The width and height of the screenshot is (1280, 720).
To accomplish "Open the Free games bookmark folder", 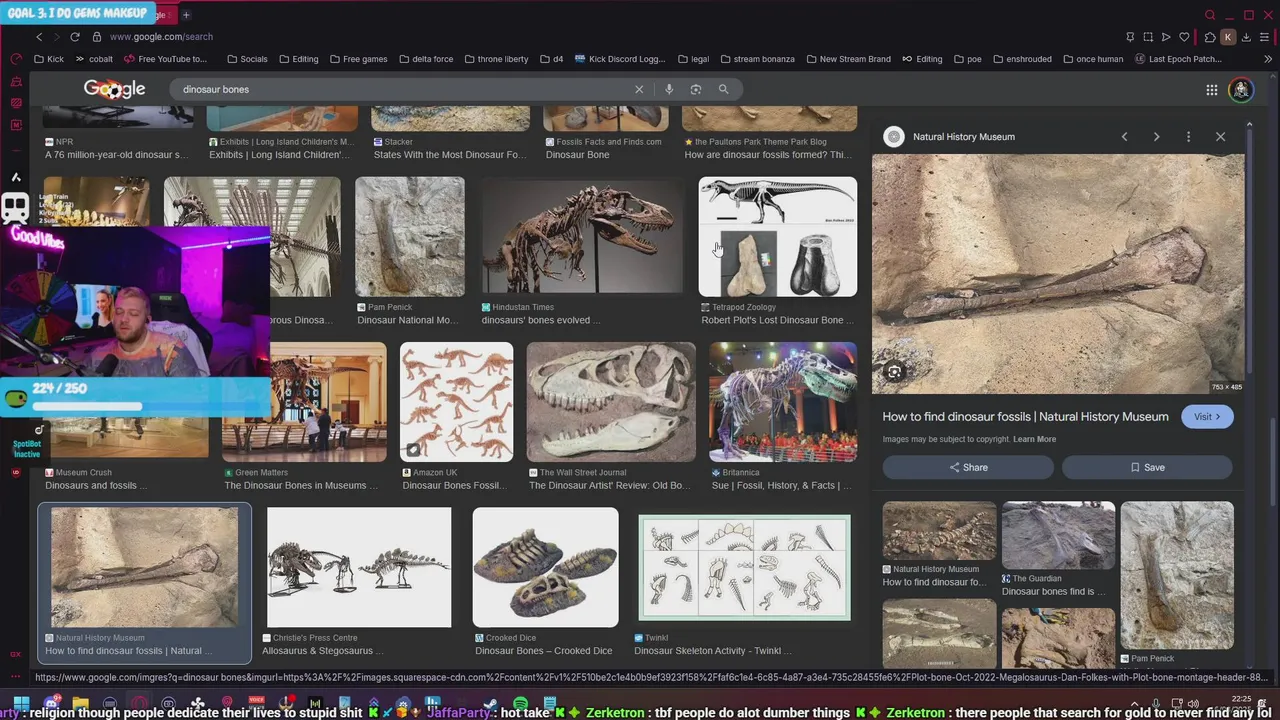I will point(358,59).
